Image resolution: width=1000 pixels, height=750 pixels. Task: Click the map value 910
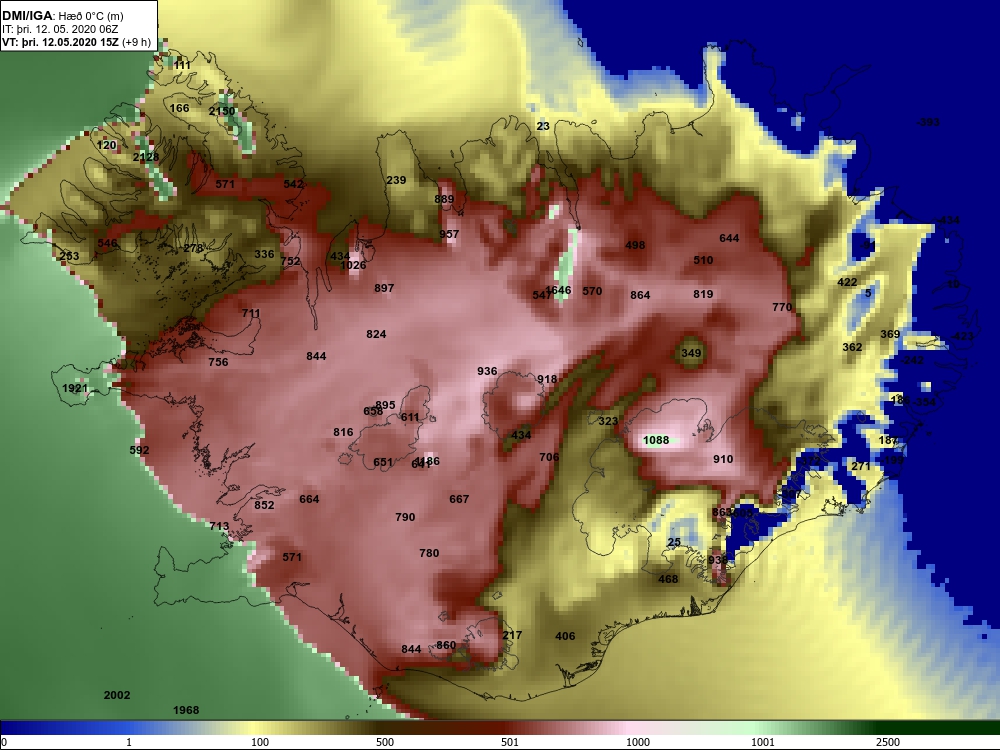click(x=723, y=459)
